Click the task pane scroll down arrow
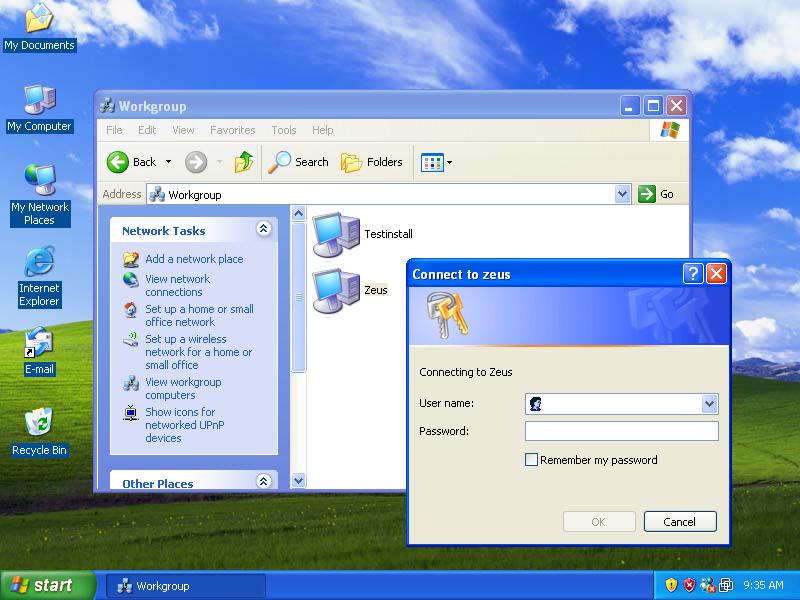This screenshot has width=800, height=600. point(298,480)
